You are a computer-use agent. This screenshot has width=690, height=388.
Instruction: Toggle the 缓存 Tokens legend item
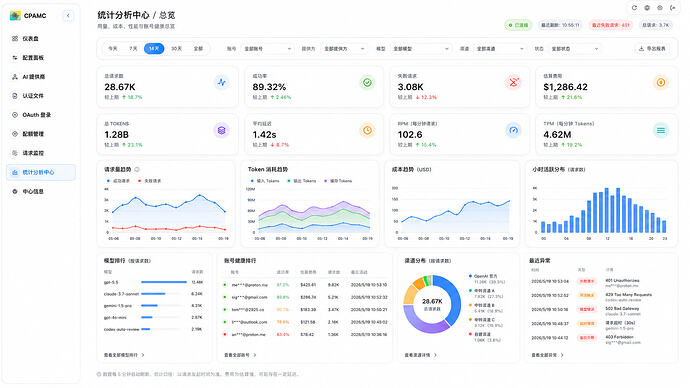(338, 181)
